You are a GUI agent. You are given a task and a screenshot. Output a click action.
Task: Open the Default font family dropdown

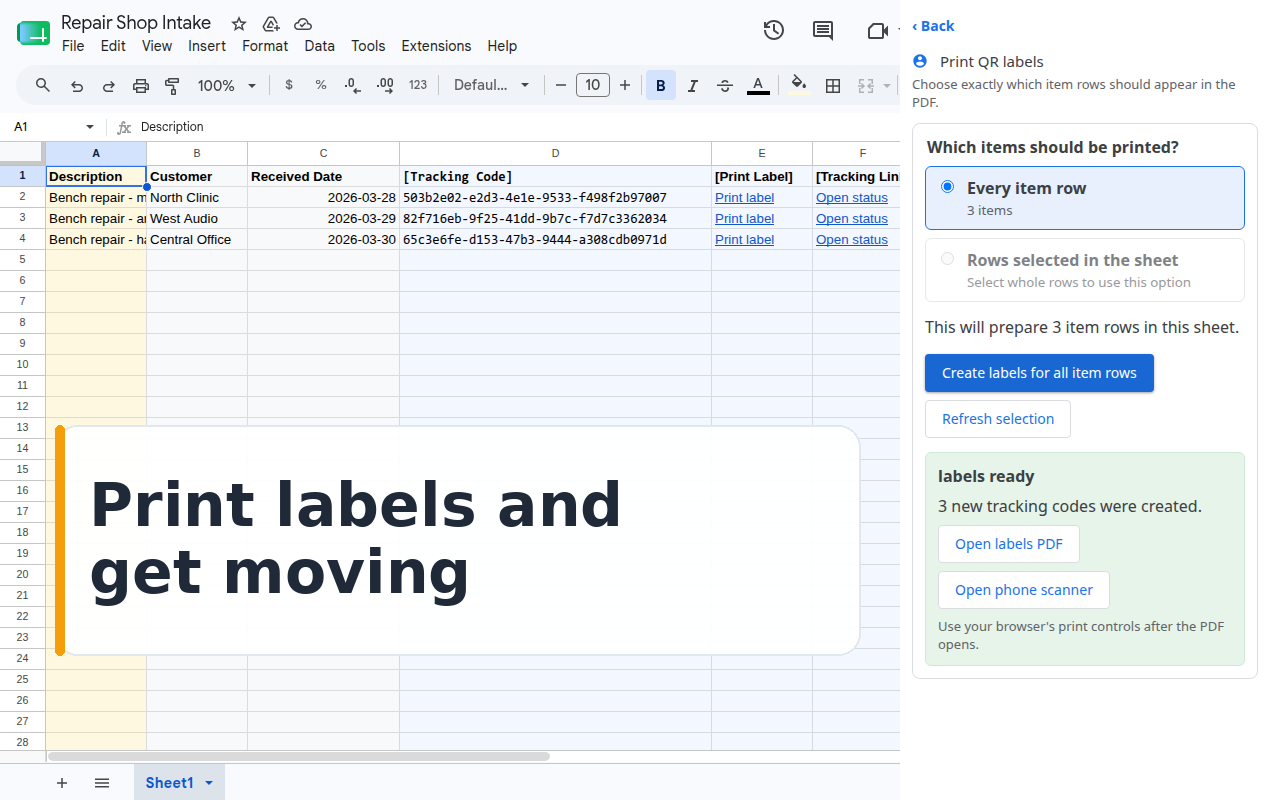[x=491, y=85]
